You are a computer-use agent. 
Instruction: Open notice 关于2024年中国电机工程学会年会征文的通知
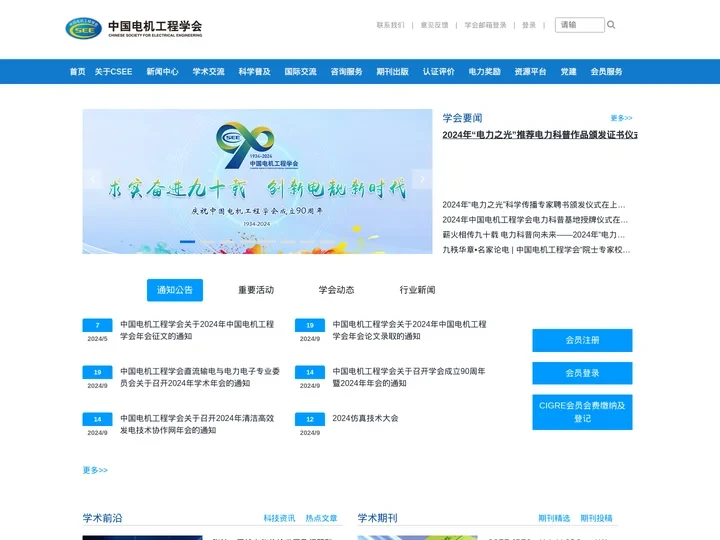[197, 330]
